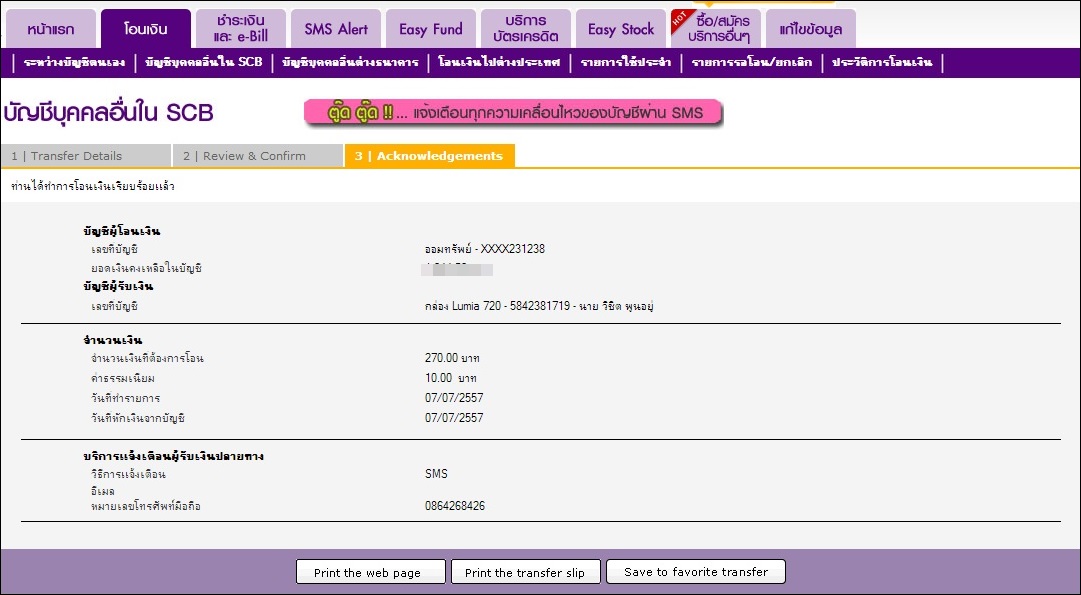Click Print the web page button
The height and width of the screenshot is (595, 1081).
coord(371,572)
